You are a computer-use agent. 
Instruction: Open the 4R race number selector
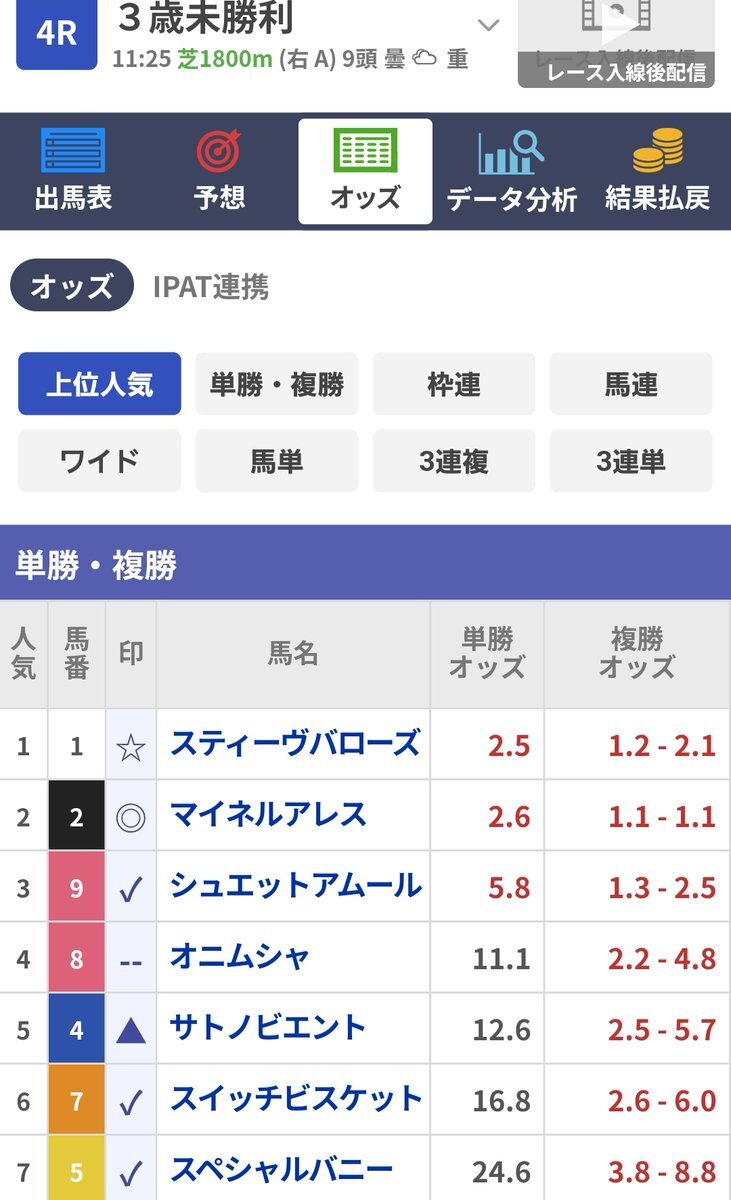click(57, 33)
